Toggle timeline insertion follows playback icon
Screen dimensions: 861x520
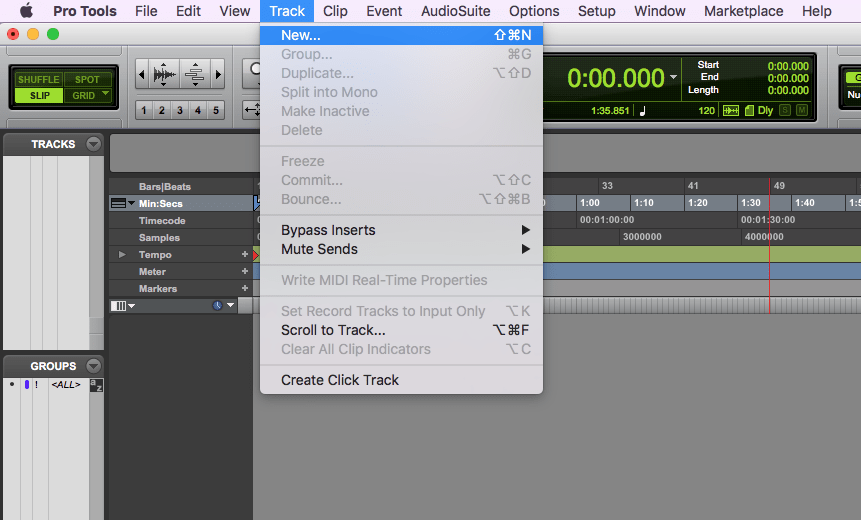pyautogui.click(x=731, y=110)
